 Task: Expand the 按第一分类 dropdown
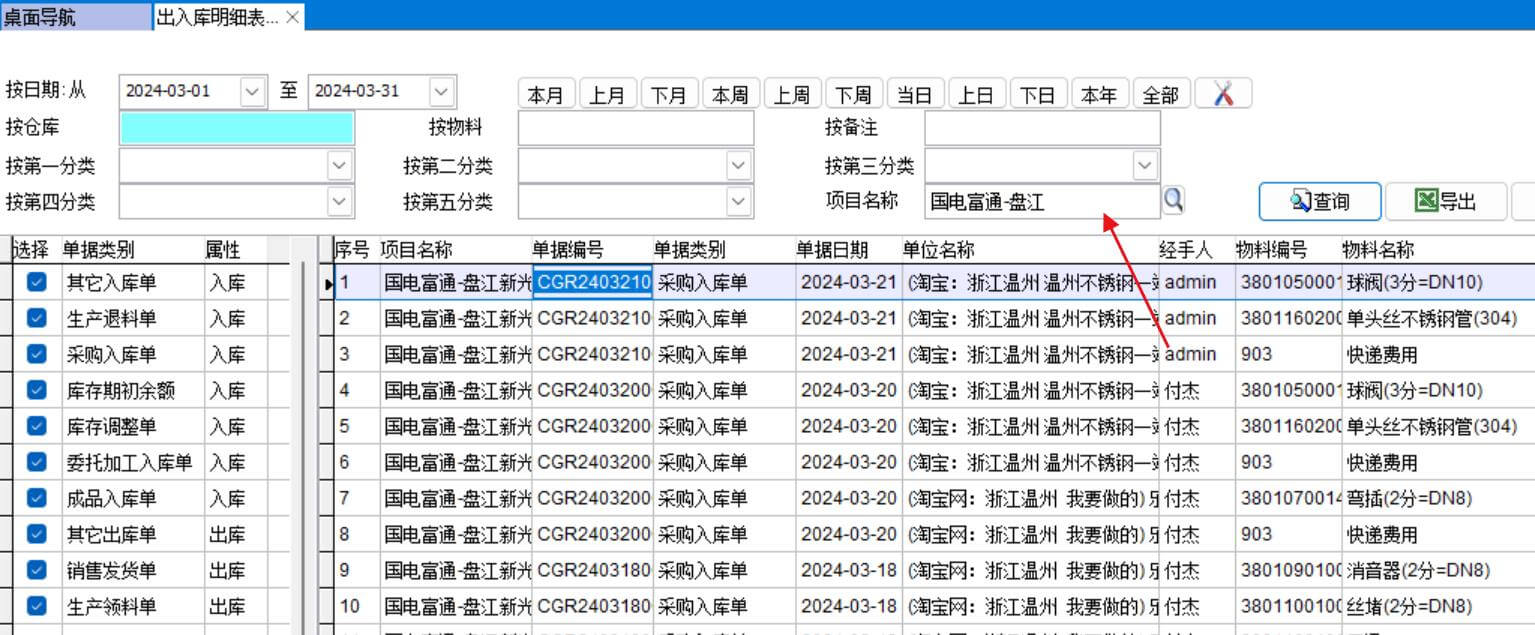coord(340,165)
